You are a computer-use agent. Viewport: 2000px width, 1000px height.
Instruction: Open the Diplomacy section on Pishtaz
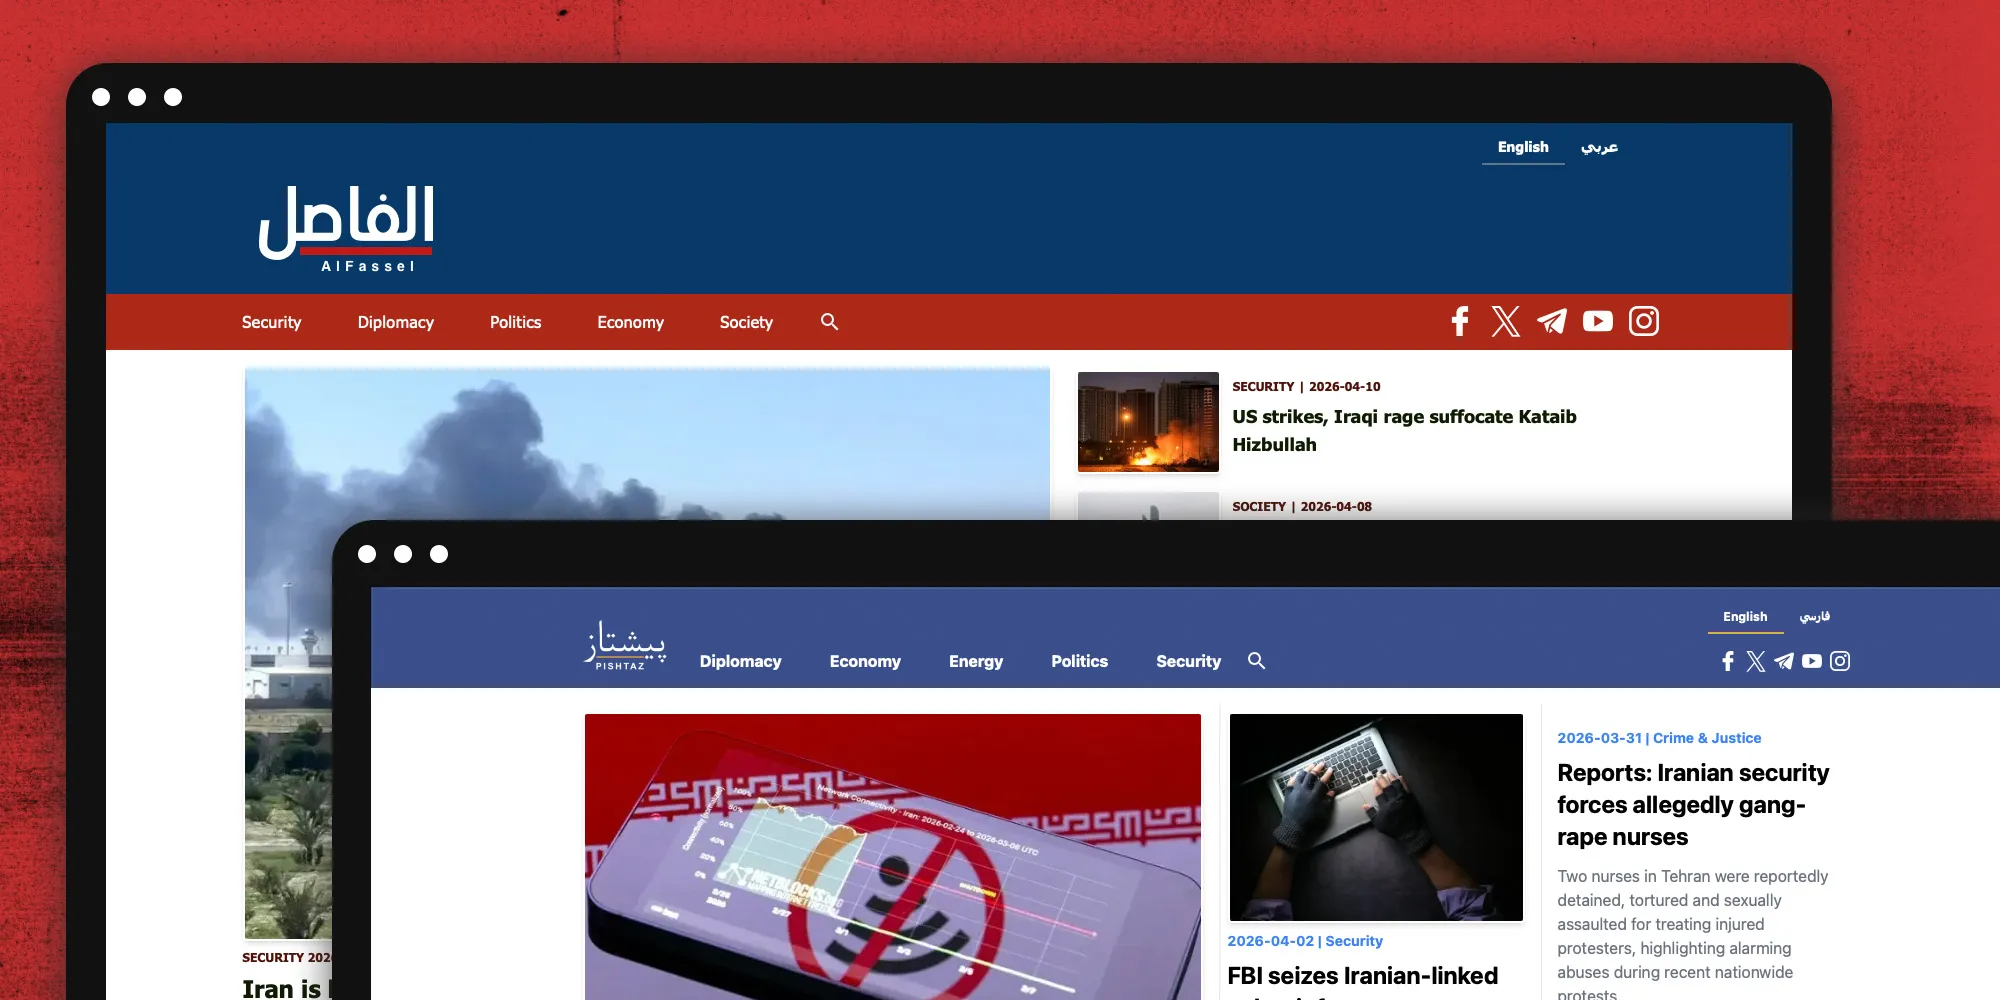click(x=741, y=661)
